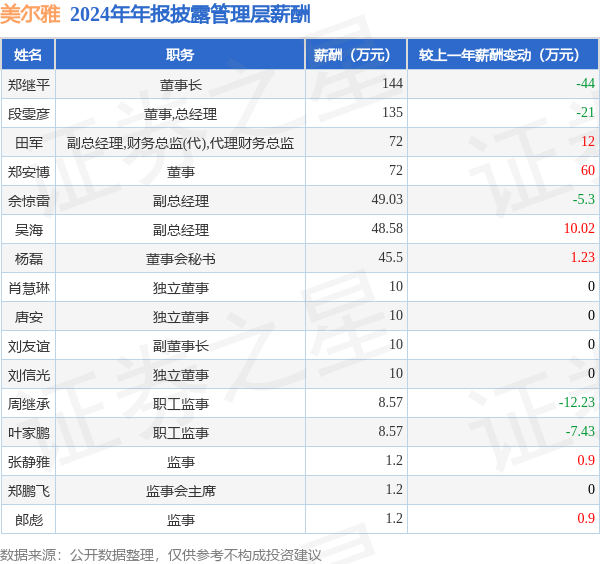This screenshot has width=600, height=564.
Task: Click the change value -7.43
Action: coord(580,432)
